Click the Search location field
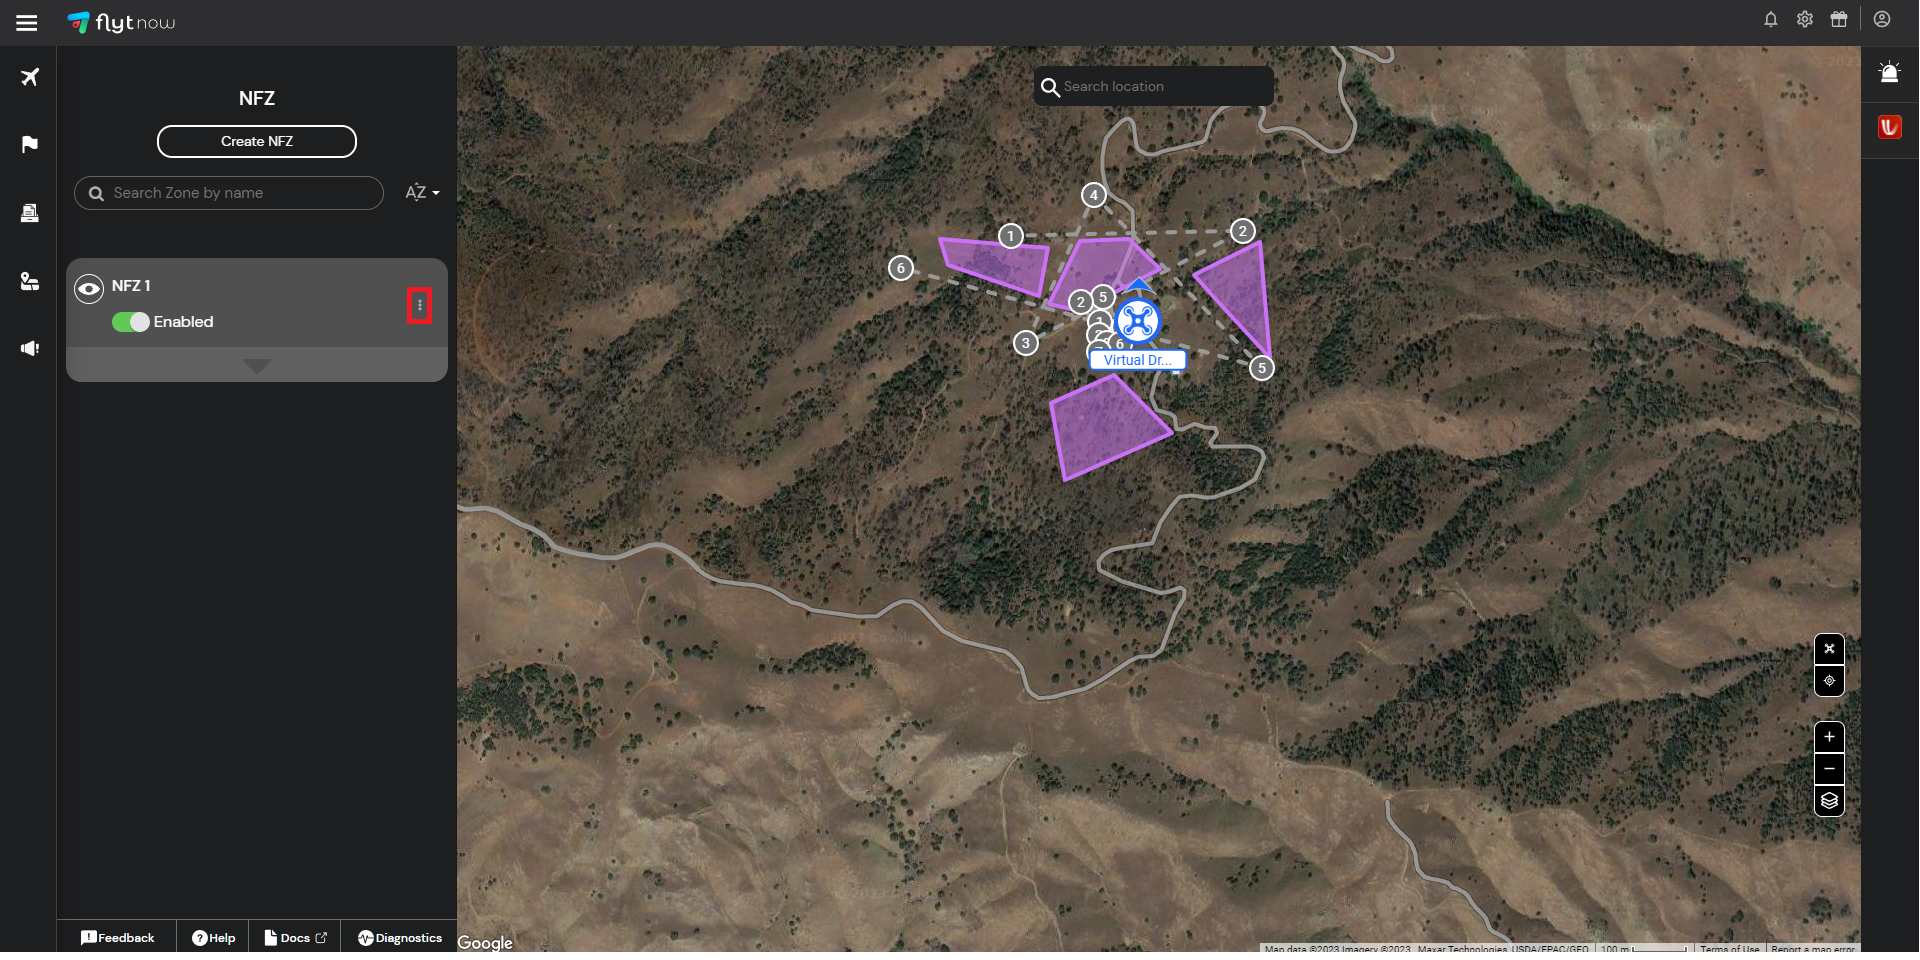This screenshot has width=1920, height=960. click(1154, 86)
